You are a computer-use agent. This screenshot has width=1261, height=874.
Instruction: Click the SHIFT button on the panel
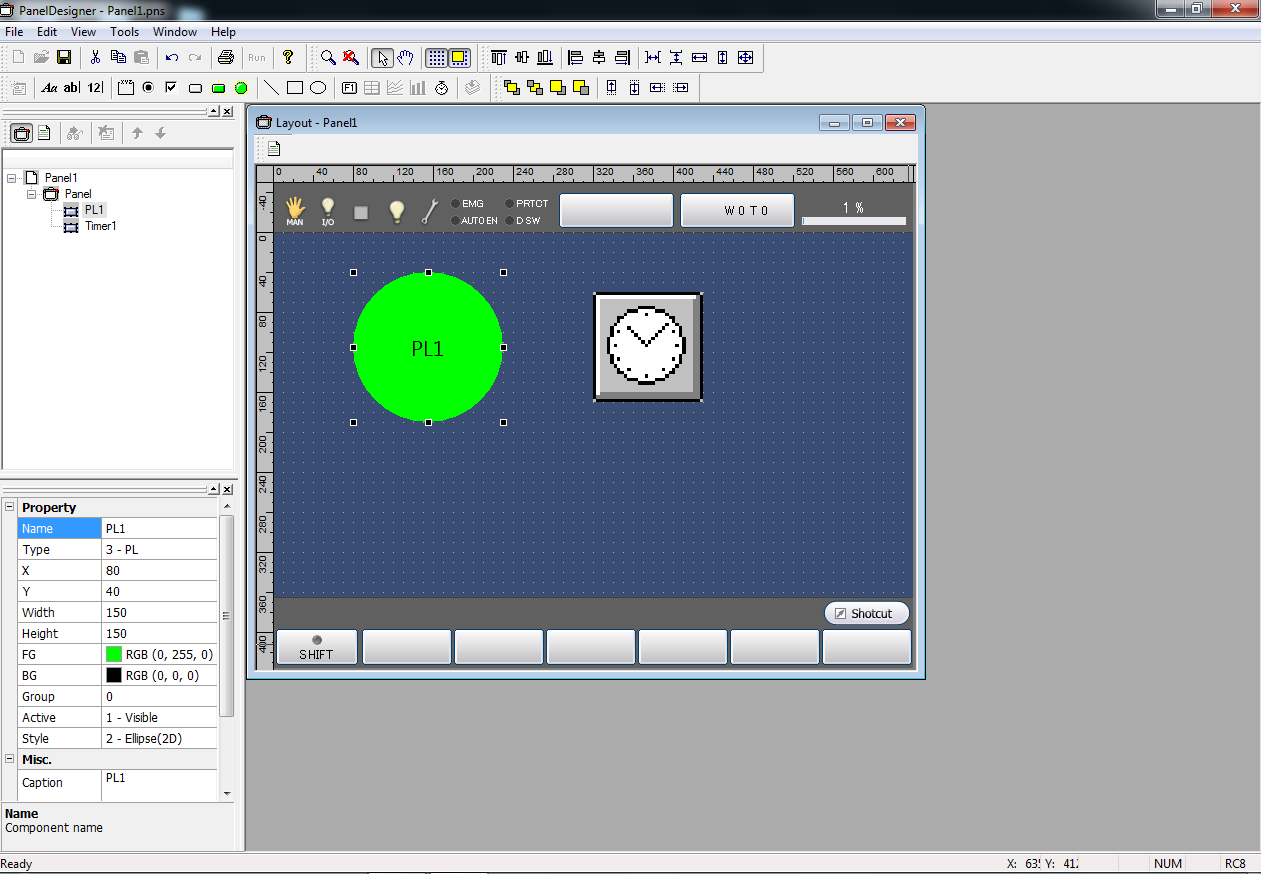[x=317, y=648]
